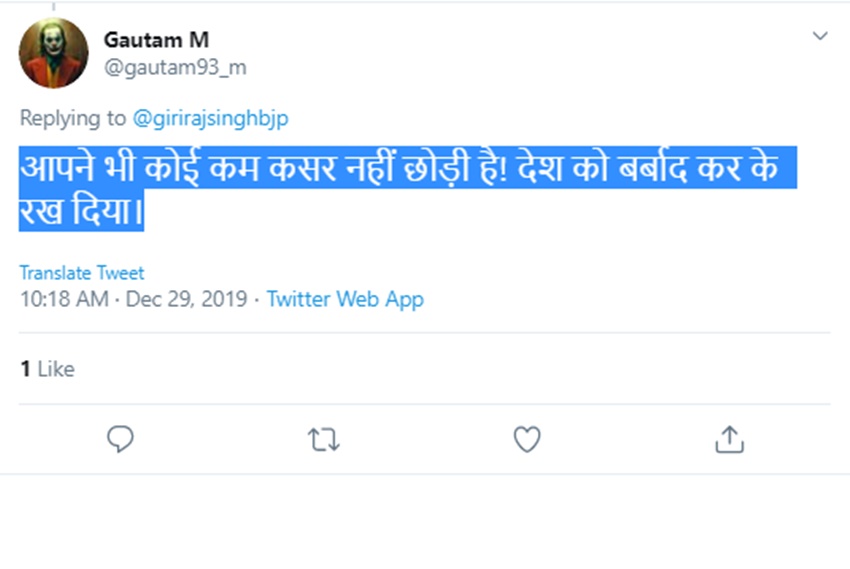Open Gautam M's profile picture
This screenshot has width=850, height=569.
(54, 53)
